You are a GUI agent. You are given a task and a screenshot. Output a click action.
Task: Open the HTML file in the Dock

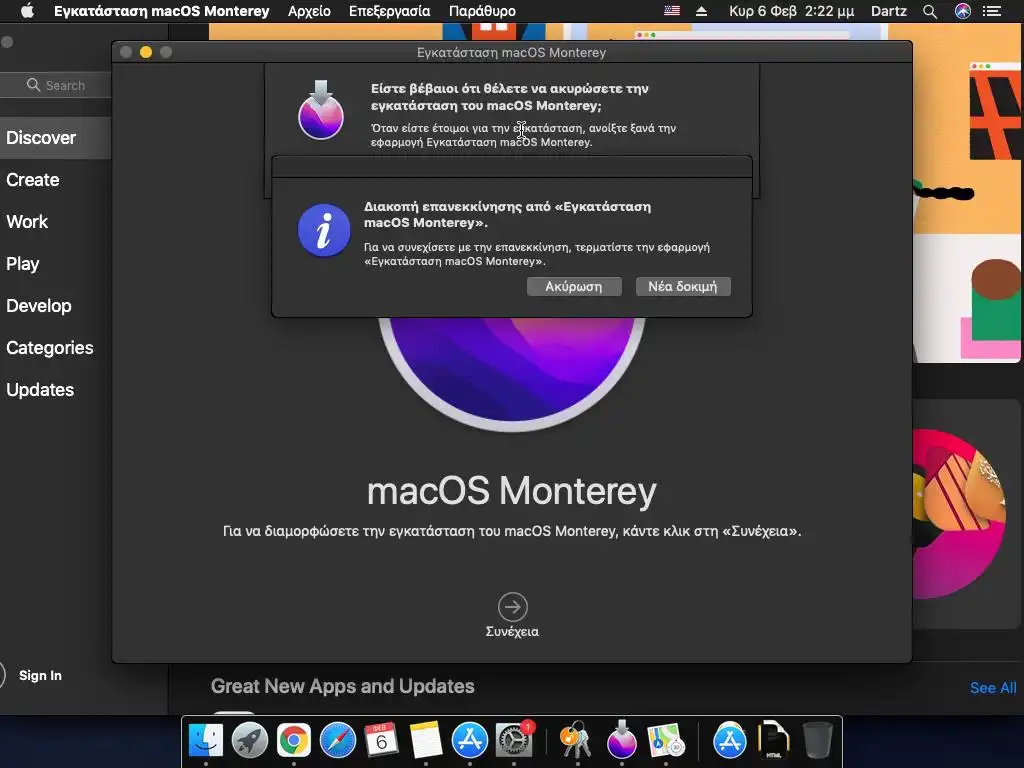774,739
